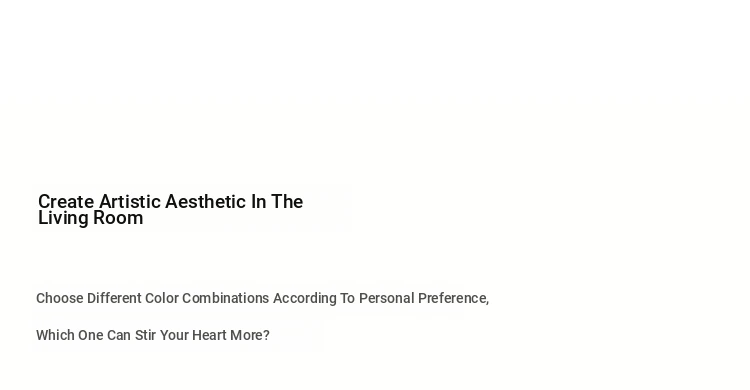Click the word "More?" ending the question
Image resolution: width=750 pixels, height=390 pixels.
(x=250, y=335)
